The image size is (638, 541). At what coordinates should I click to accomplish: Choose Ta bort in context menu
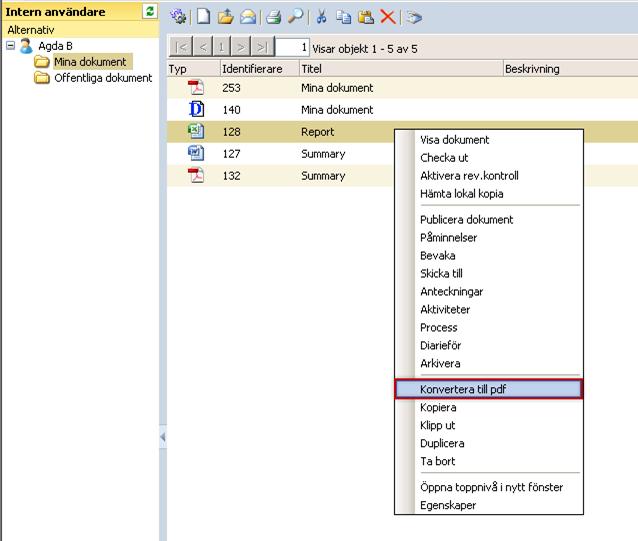click(489, 461)
